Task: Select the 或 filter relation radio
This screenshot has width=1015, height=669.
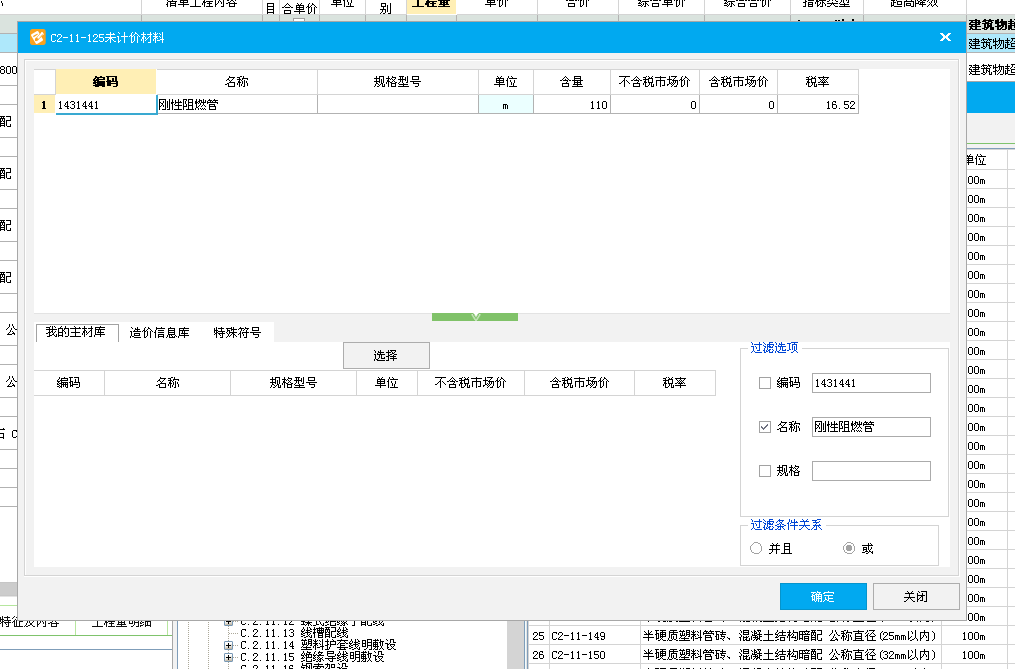Action: [849, 549]
